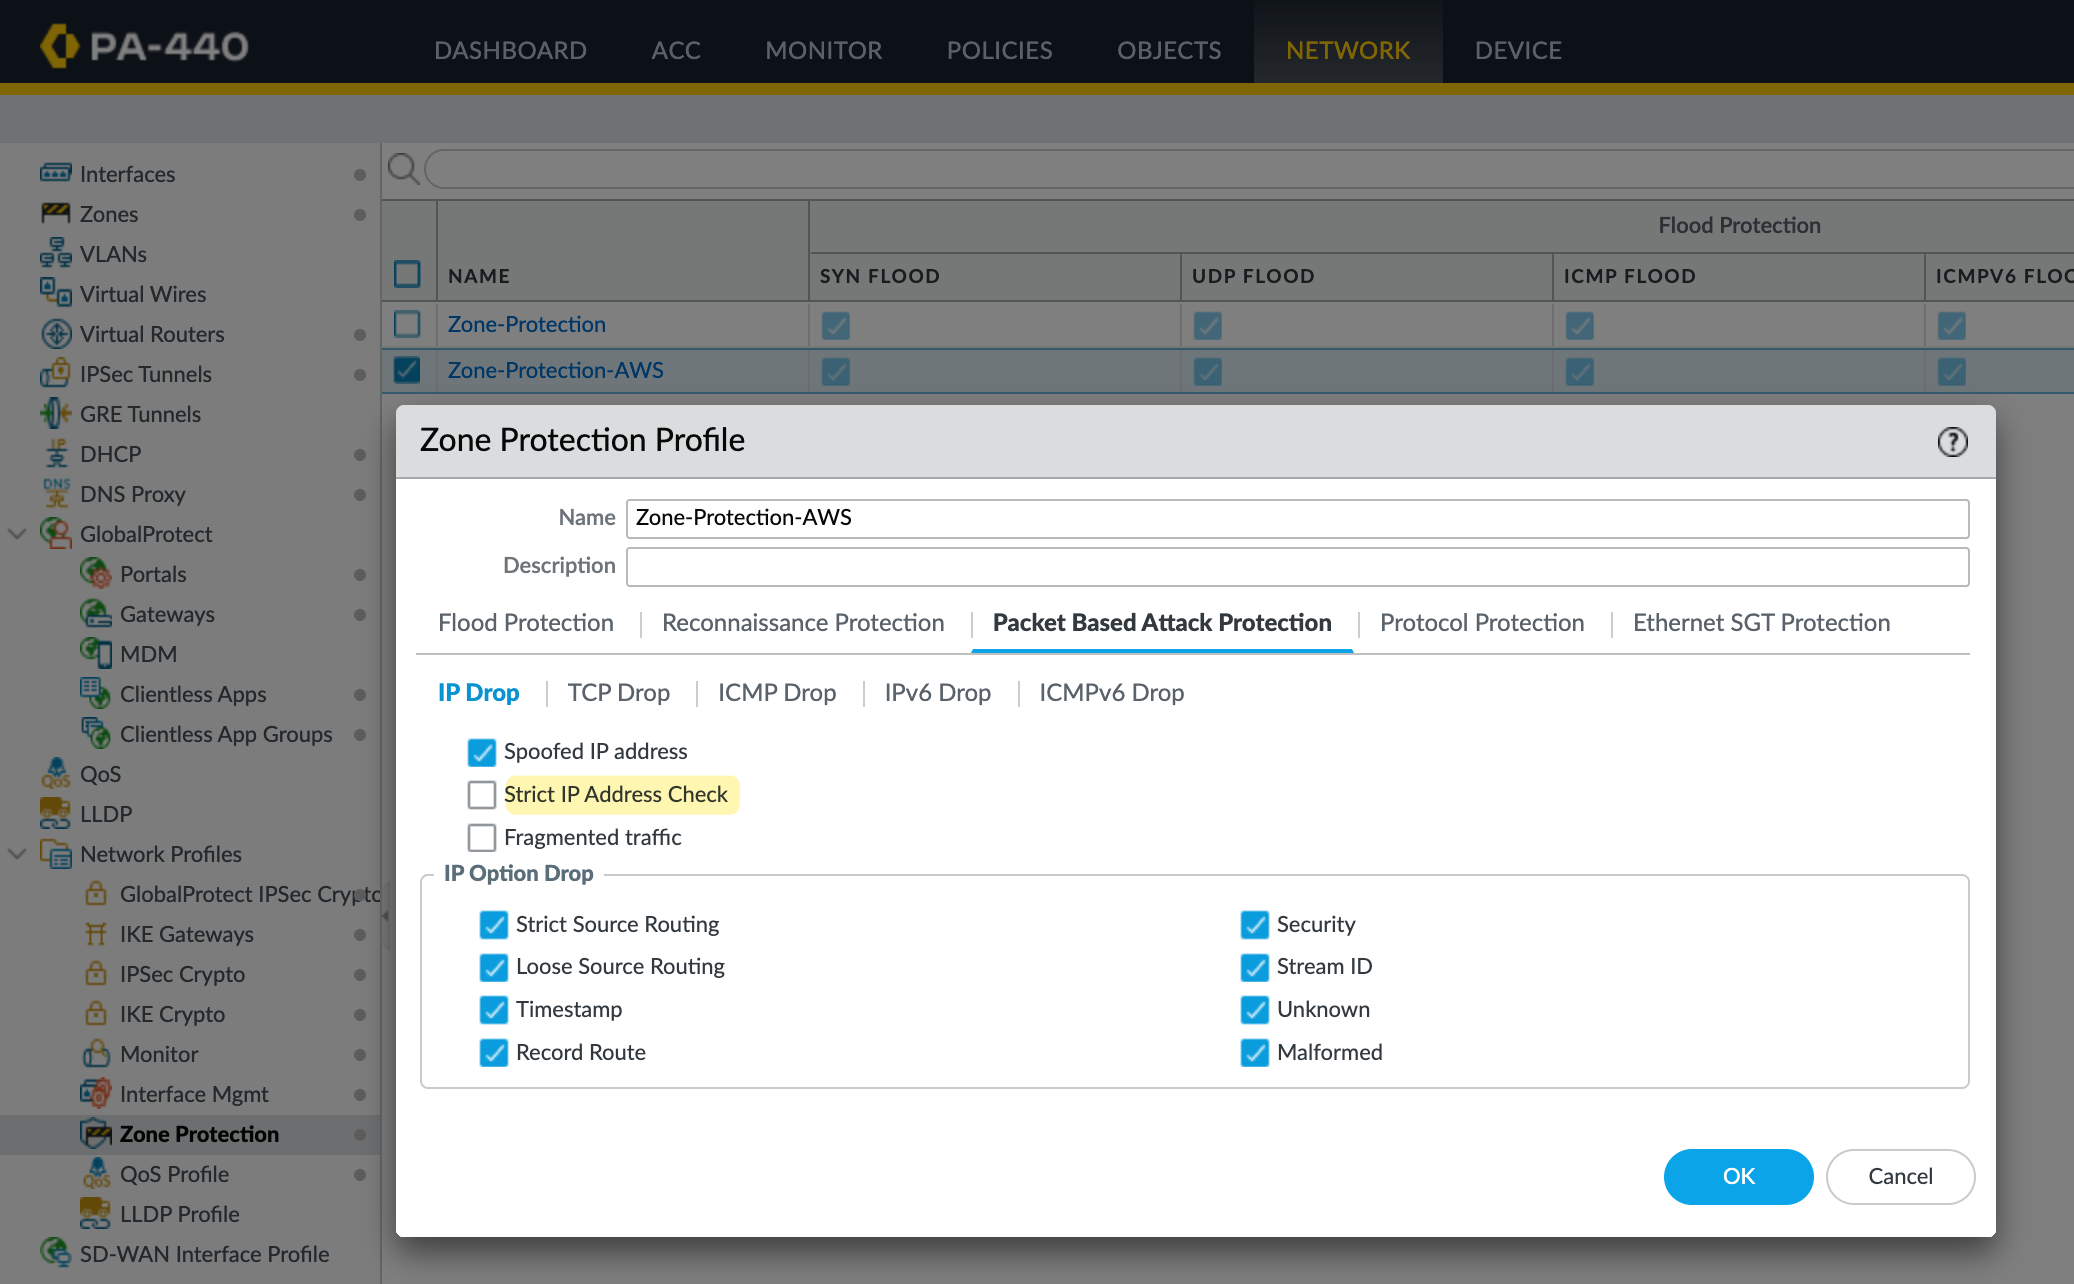Uncheck the Spoofed IP address option
2074x1284 pixels.
(482, 752)
